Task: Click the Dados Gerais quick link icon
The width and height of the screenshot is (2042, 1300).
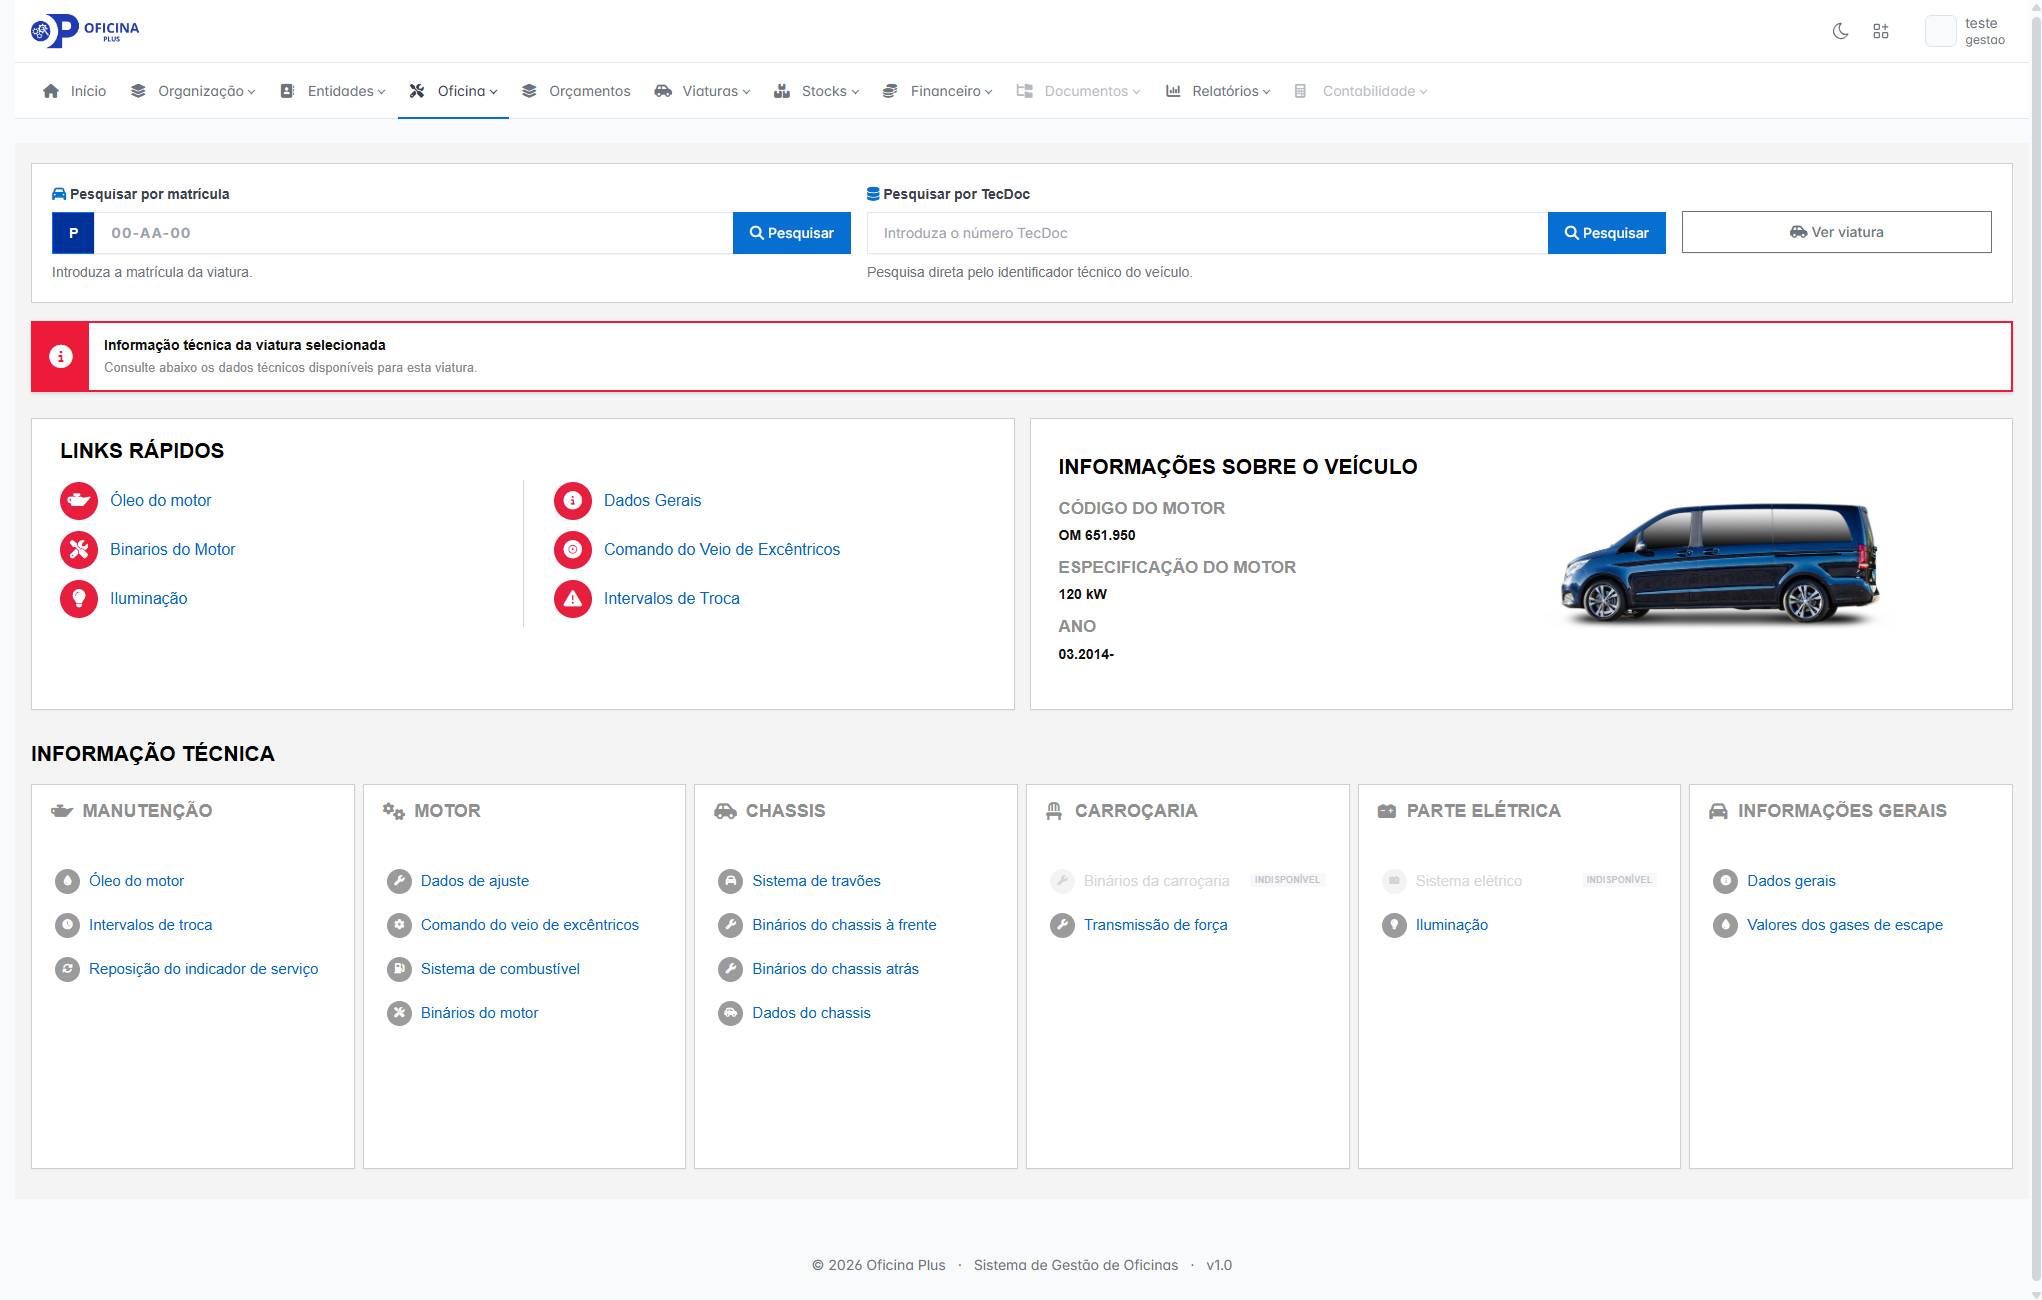Action: click(x=573, y=500)
